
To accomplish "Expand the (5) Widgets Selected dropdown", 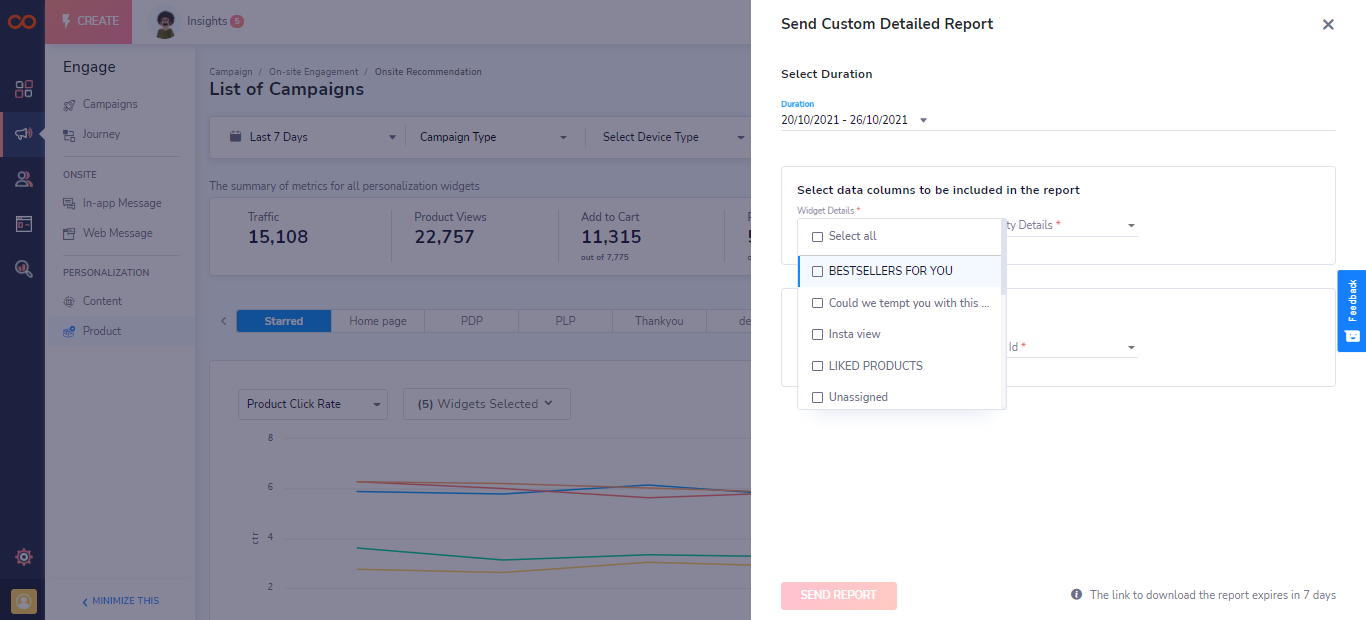I will tap(486, 404).
